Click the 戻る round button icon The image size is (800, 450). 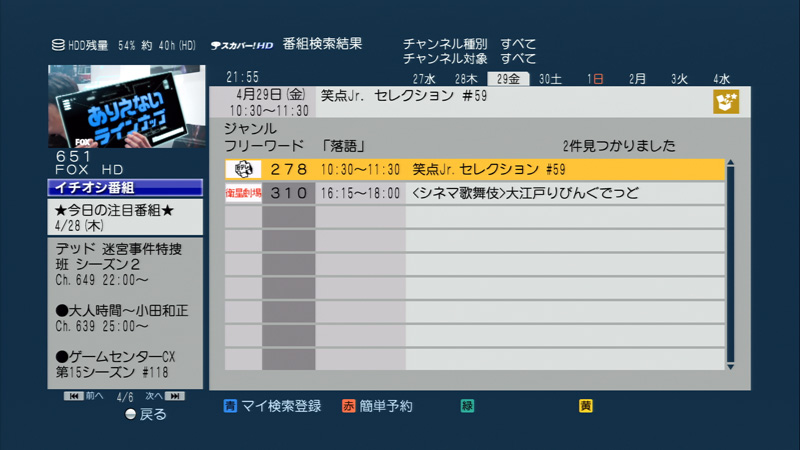(x=130, y=414)
